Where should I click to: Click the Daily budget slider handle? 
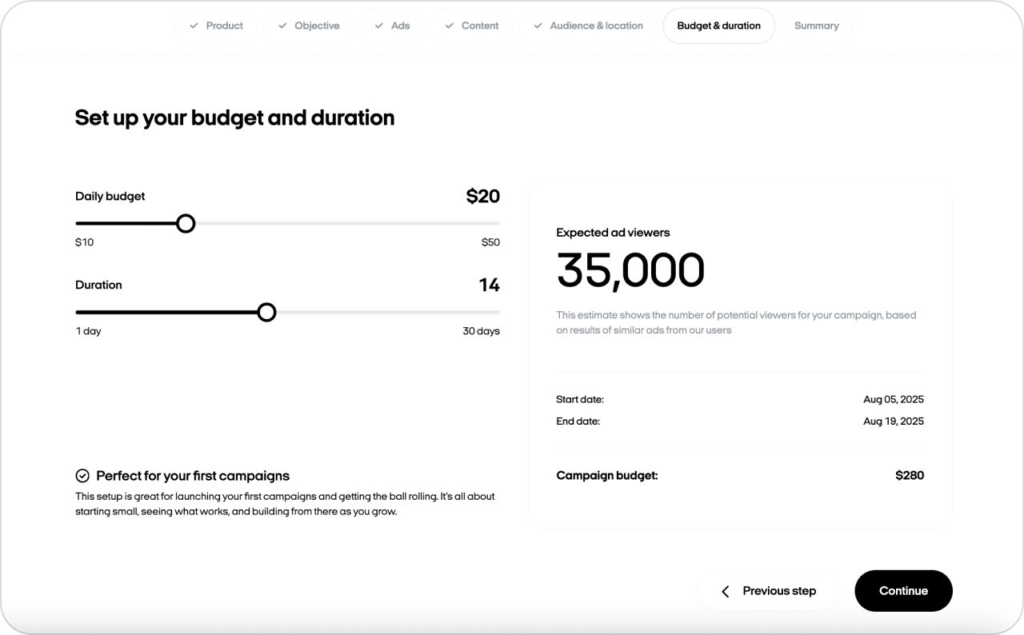(x=186, y=223)
